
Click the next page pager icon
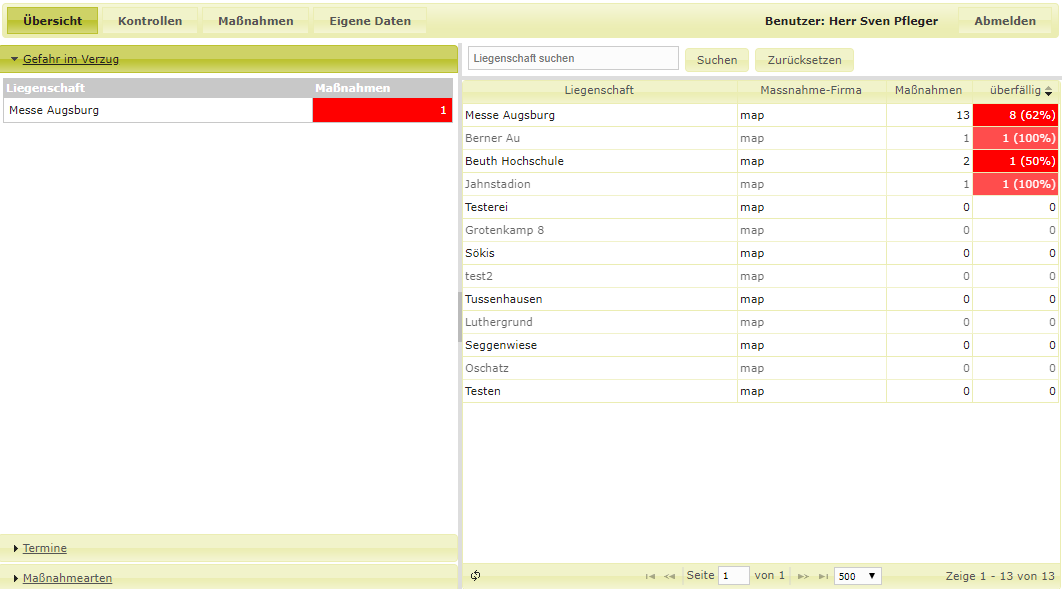coord(803,576)
